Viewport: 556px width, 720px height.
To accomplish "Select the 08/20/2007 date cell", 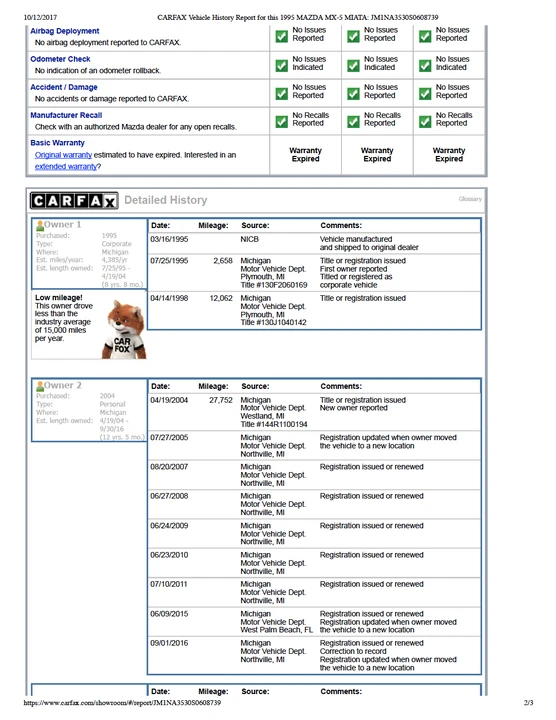I will pyautogui.click(x=169, y=467).
